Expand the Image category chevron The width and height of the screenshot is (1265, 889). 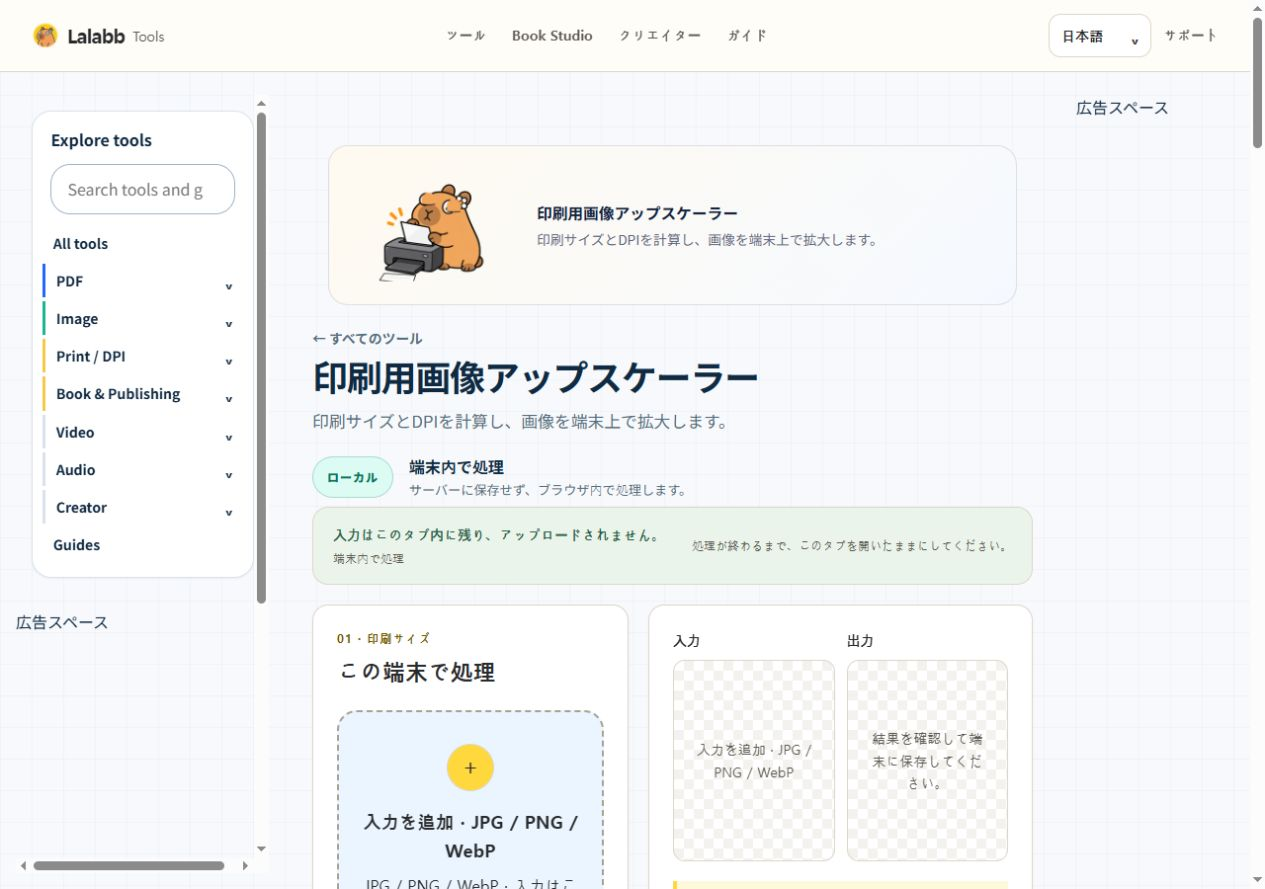[229, 324]
